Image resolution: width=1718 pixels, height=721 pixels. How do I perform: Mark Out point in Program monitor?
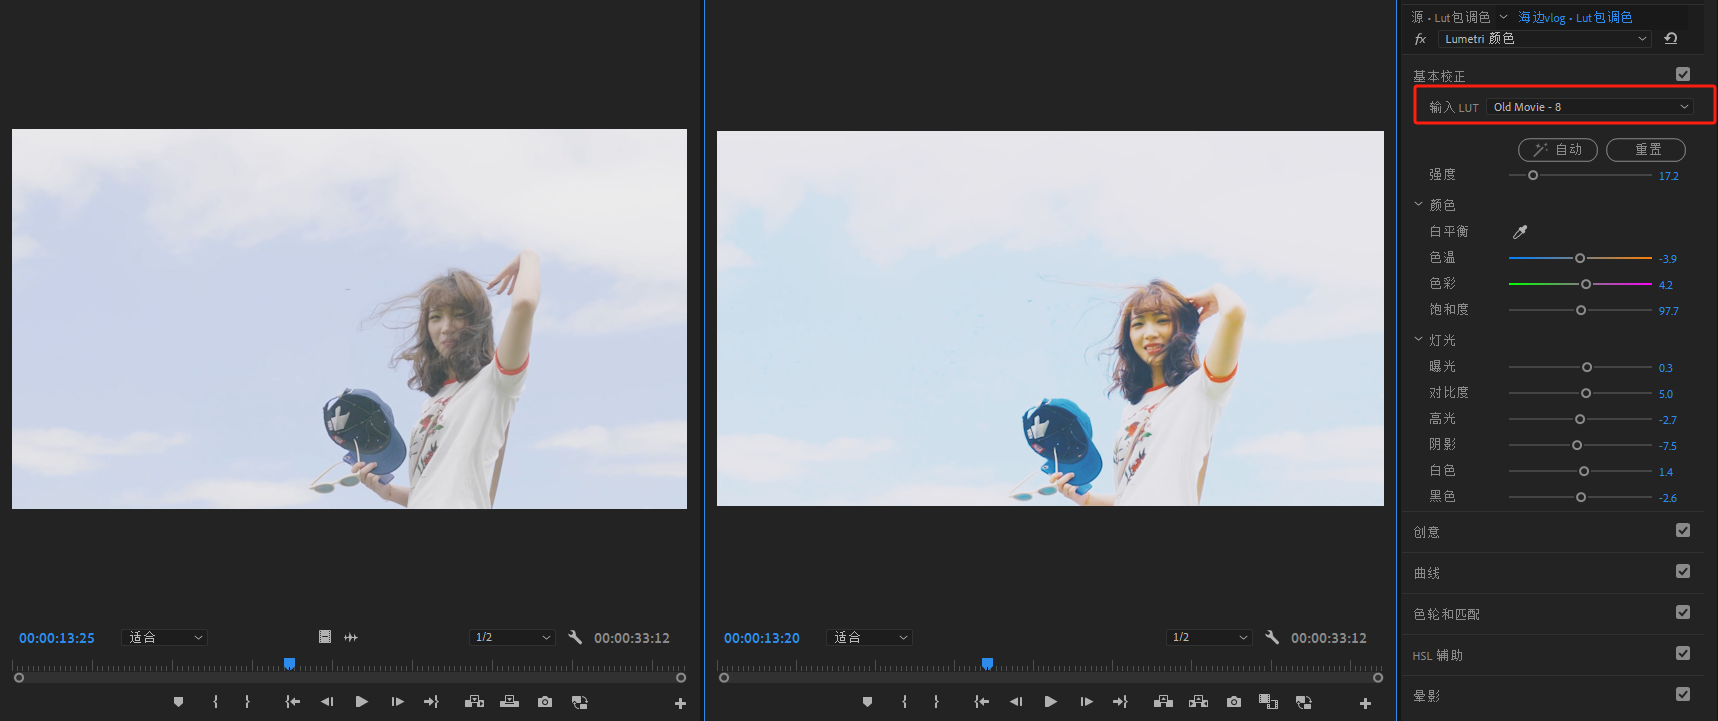(936, 702)
